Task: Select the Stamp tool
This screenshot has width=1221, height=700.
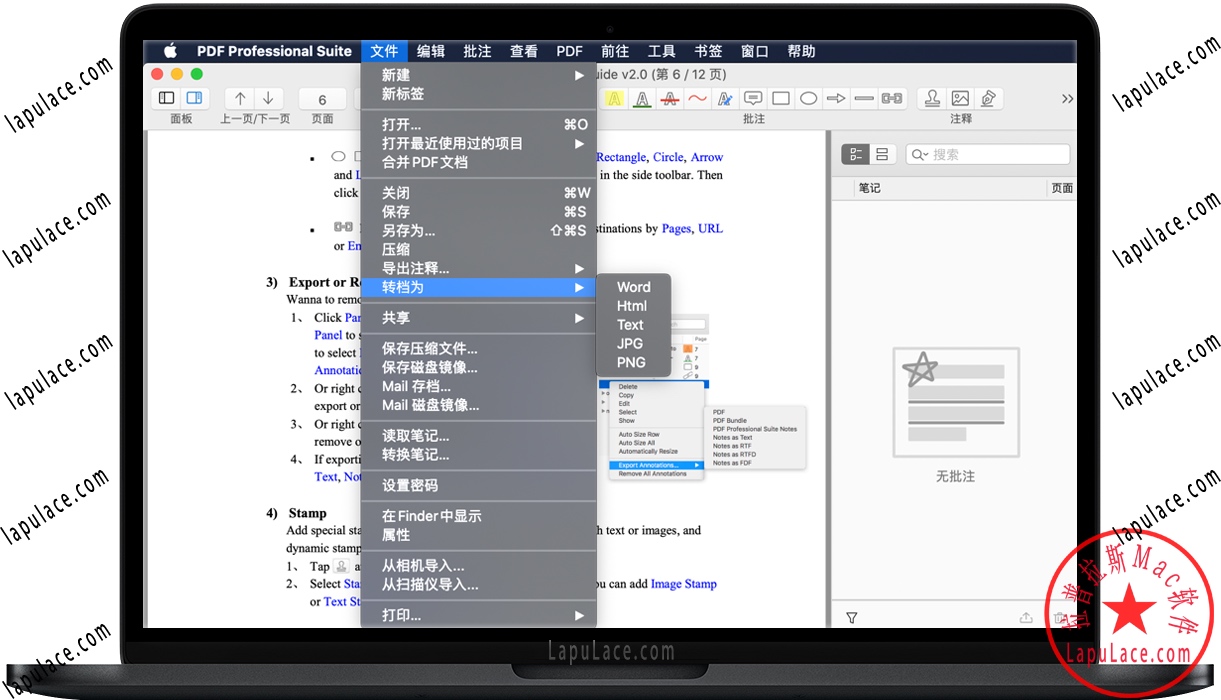Action: (932, 98)
